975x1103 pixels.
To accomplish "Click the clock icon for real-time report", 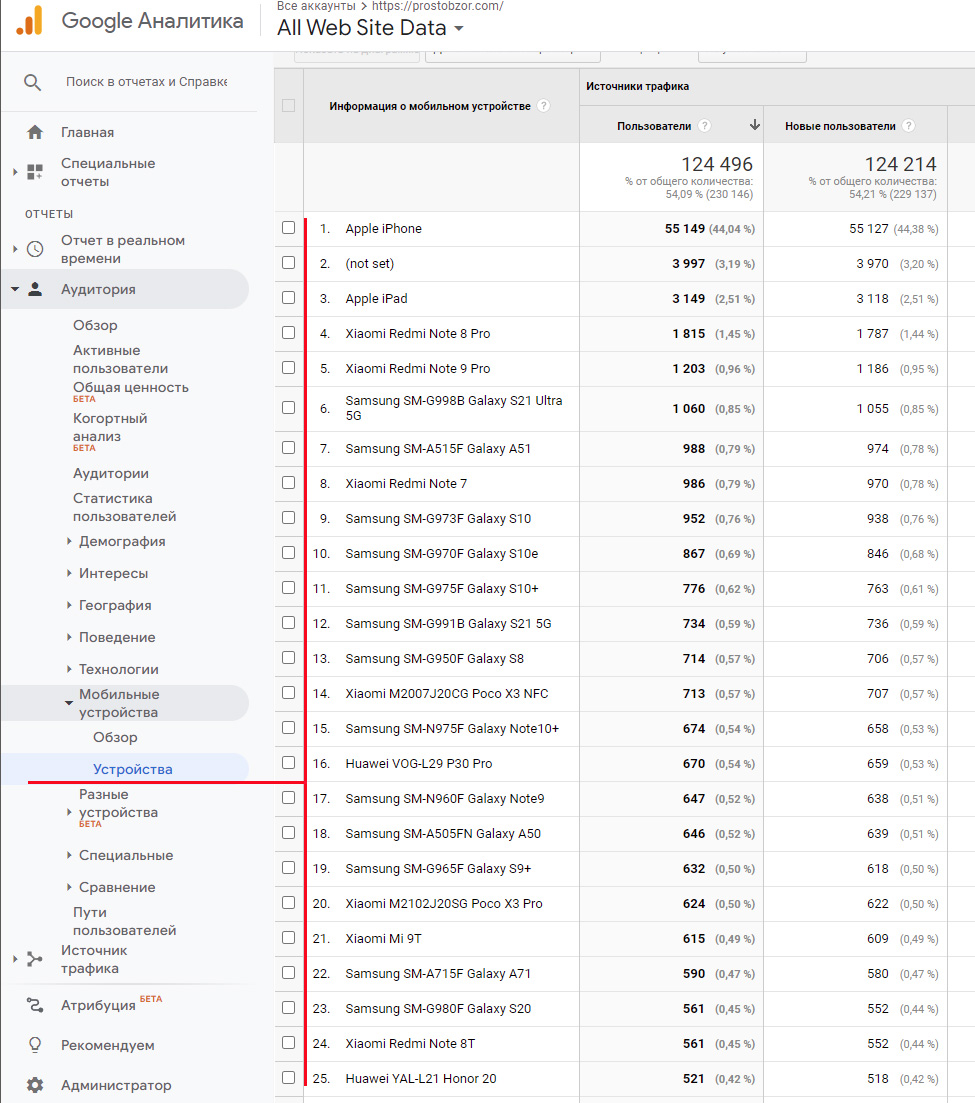I will pos(35,249).
